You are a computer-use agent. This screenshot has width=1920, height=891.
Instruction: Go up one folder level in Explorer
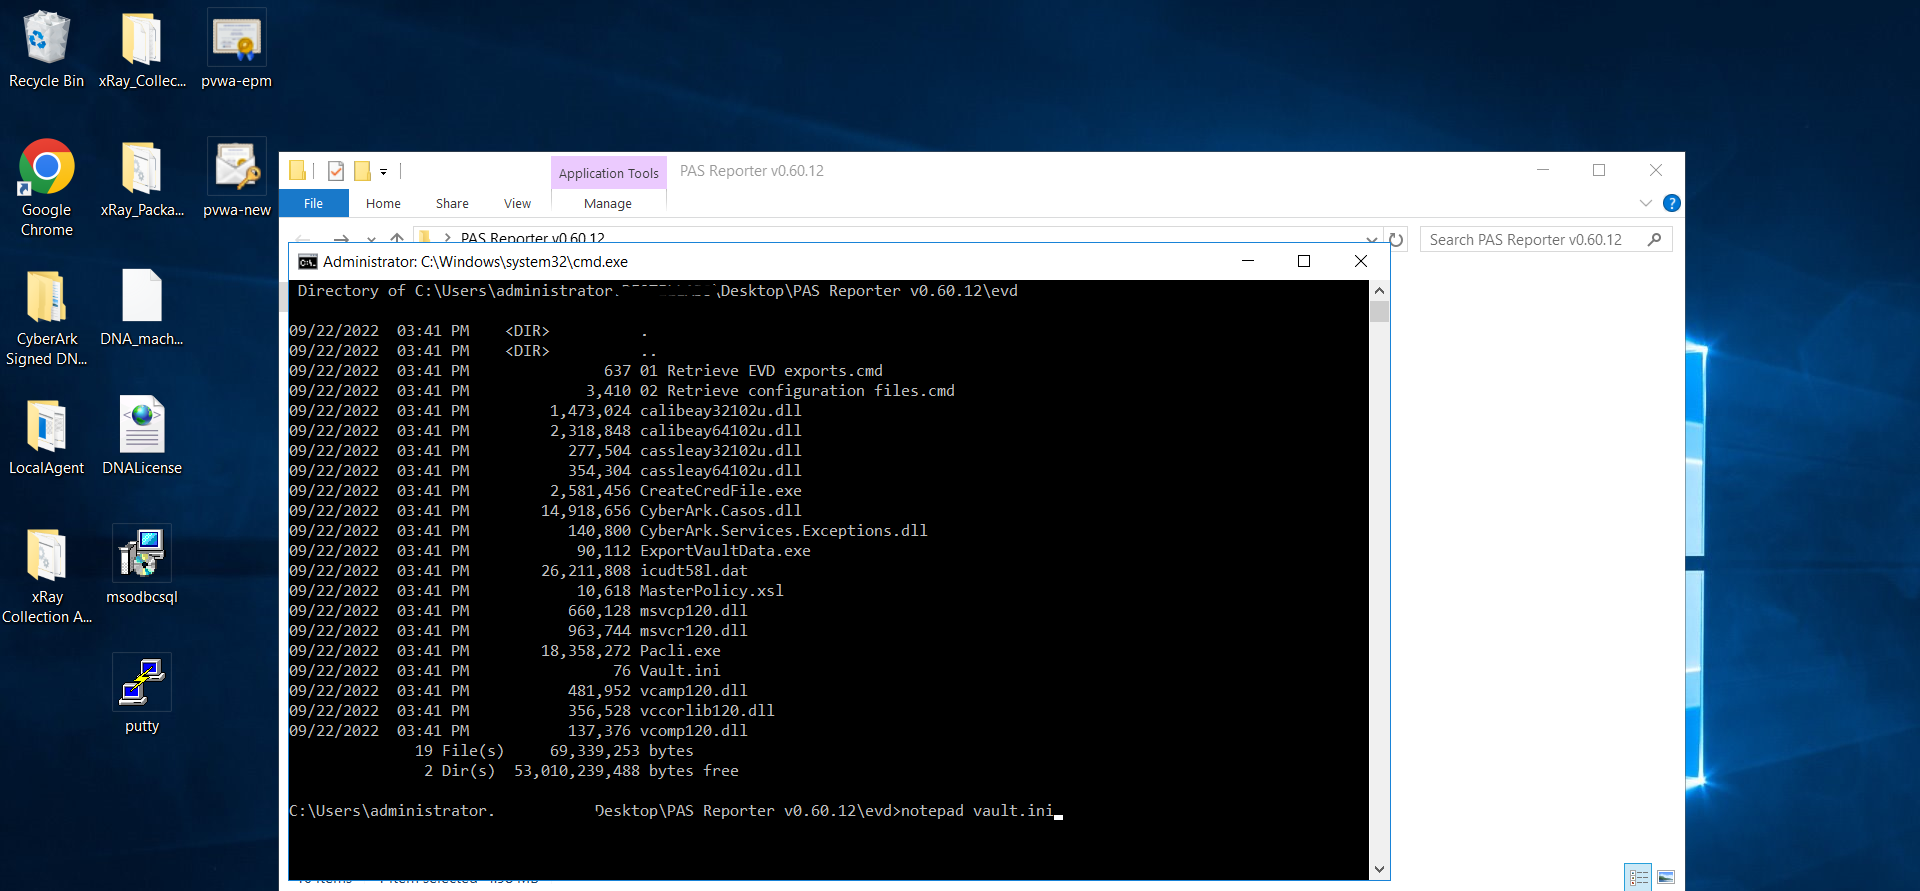point(397,239)
